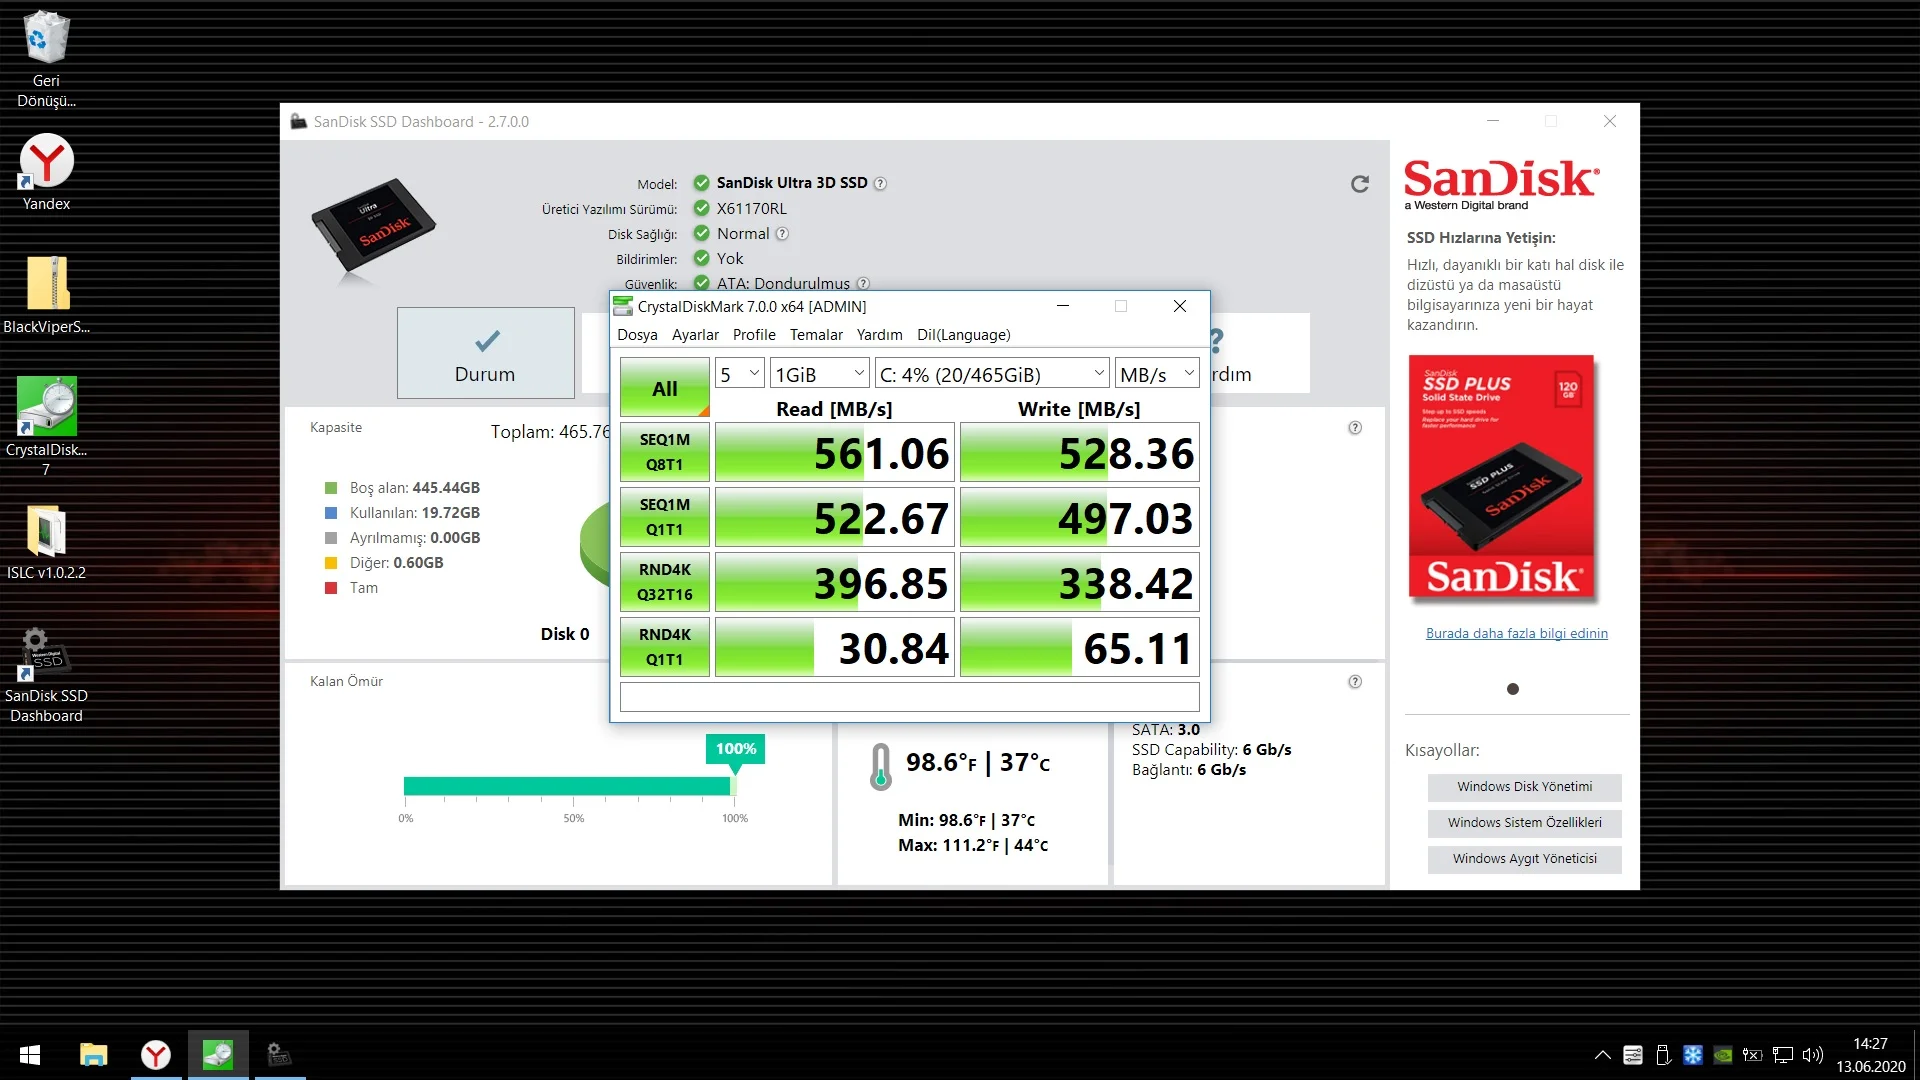Click Windows Disk Yönetimi shortcut button

click(1524, 787)
